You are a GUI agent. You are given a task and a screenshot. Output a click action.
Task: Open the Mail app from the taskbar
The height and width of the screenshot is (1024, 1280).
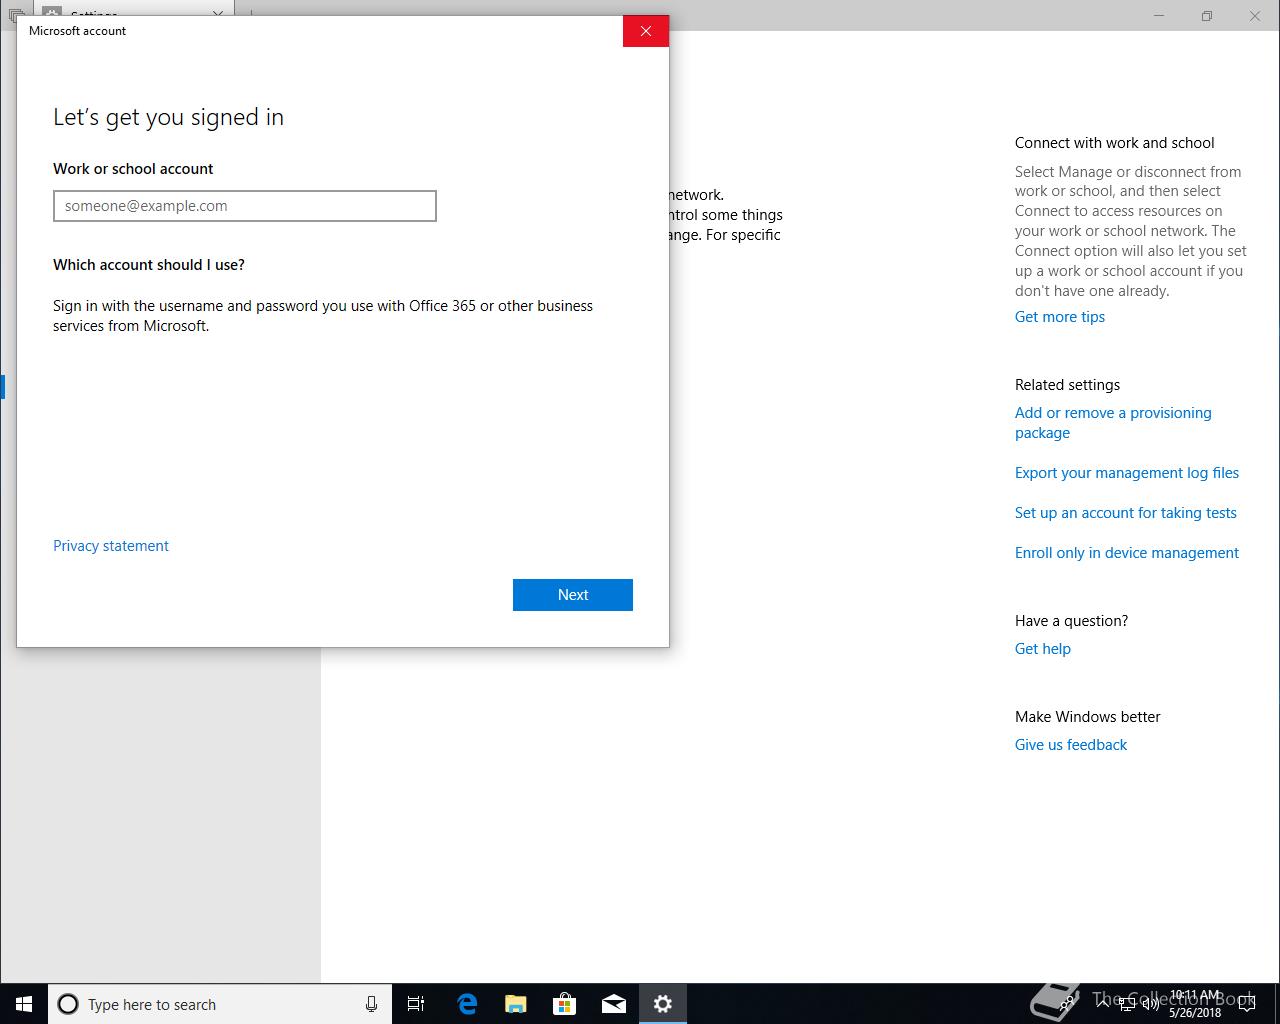(614, 1004)
